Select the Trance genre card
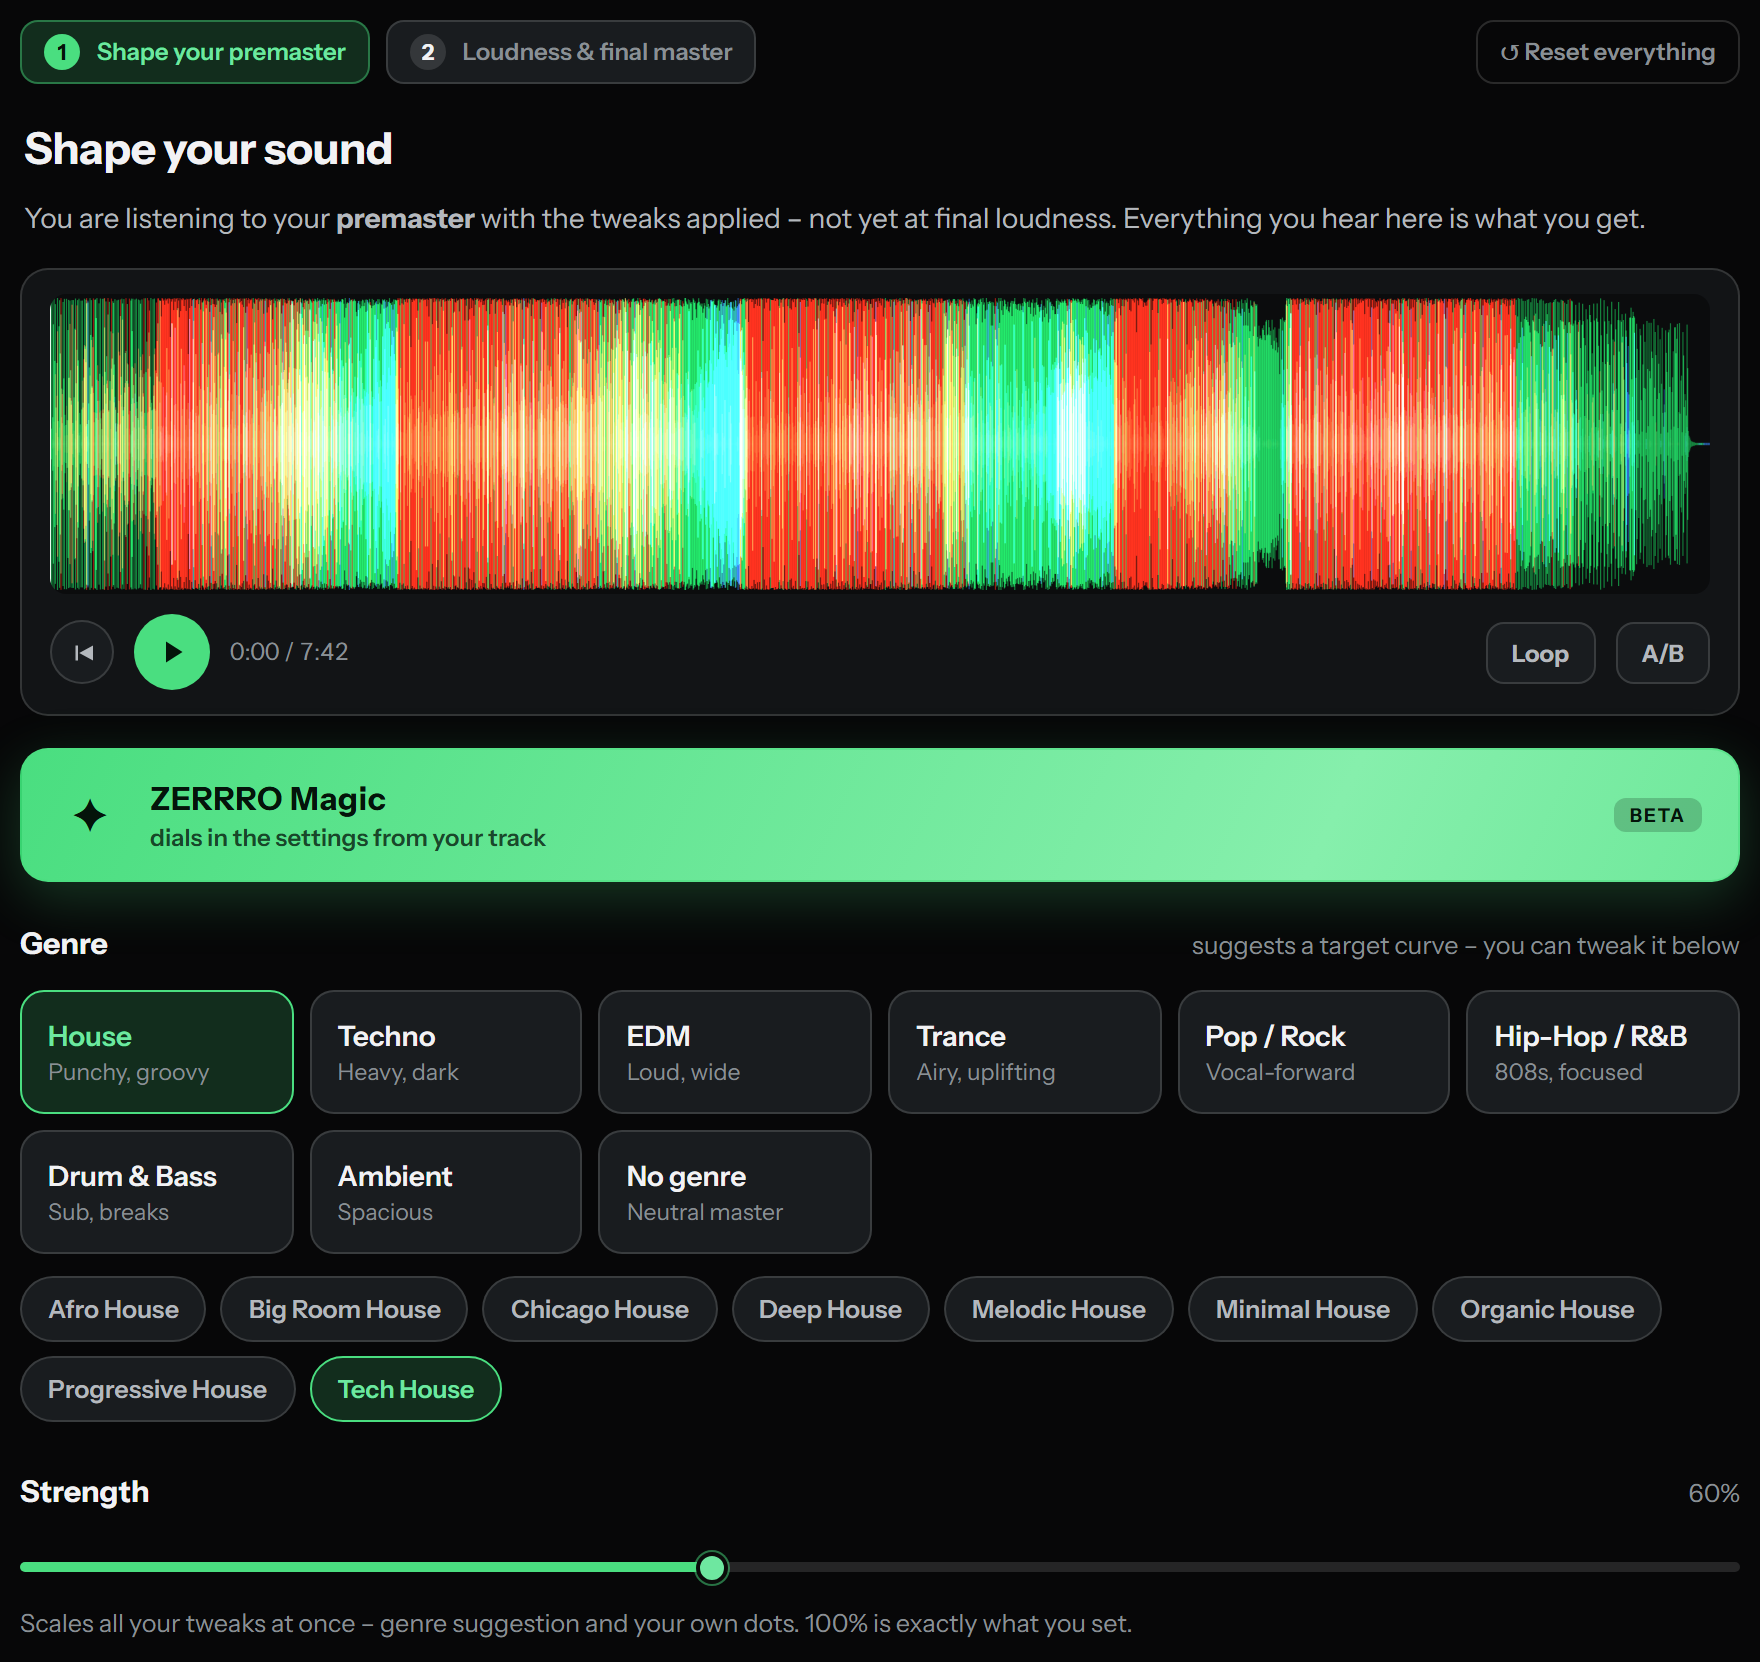The height and width of the screenshot is (1662, 1760). point(1025,1052)
